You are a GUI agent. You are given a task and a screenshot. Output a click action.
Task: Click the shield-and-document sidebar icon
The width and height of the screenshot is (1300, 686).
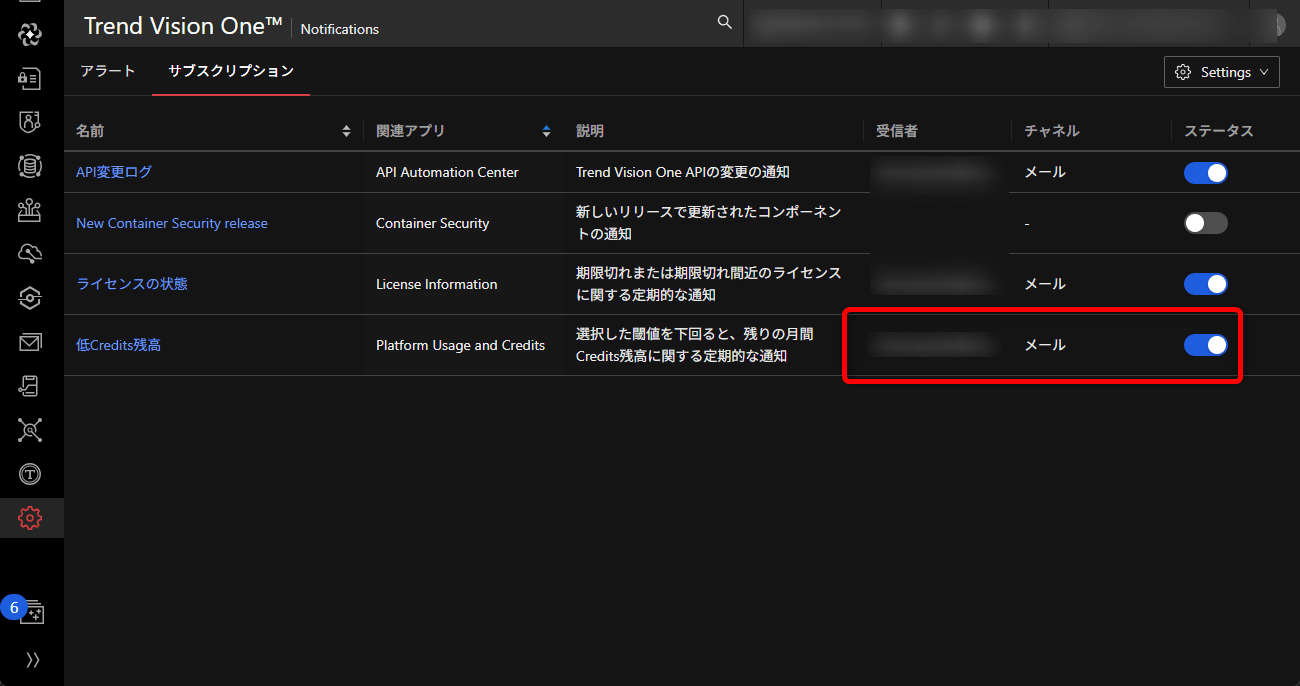[30, 122]
